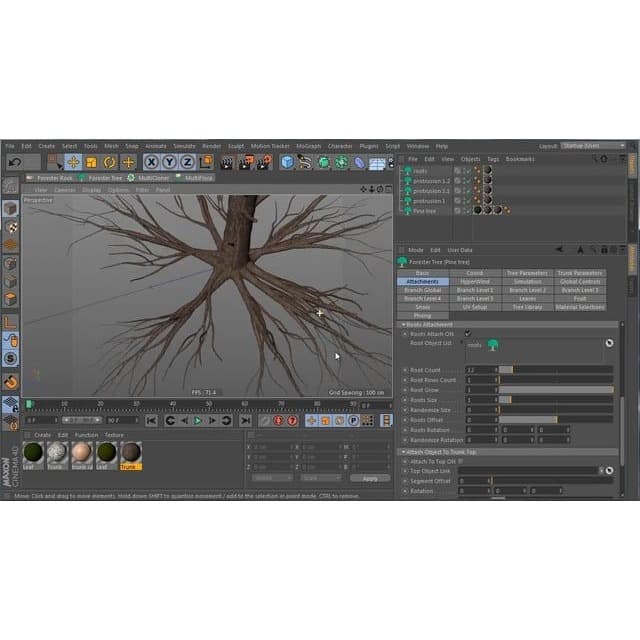Open the Plugins menu

pos(369,146)
